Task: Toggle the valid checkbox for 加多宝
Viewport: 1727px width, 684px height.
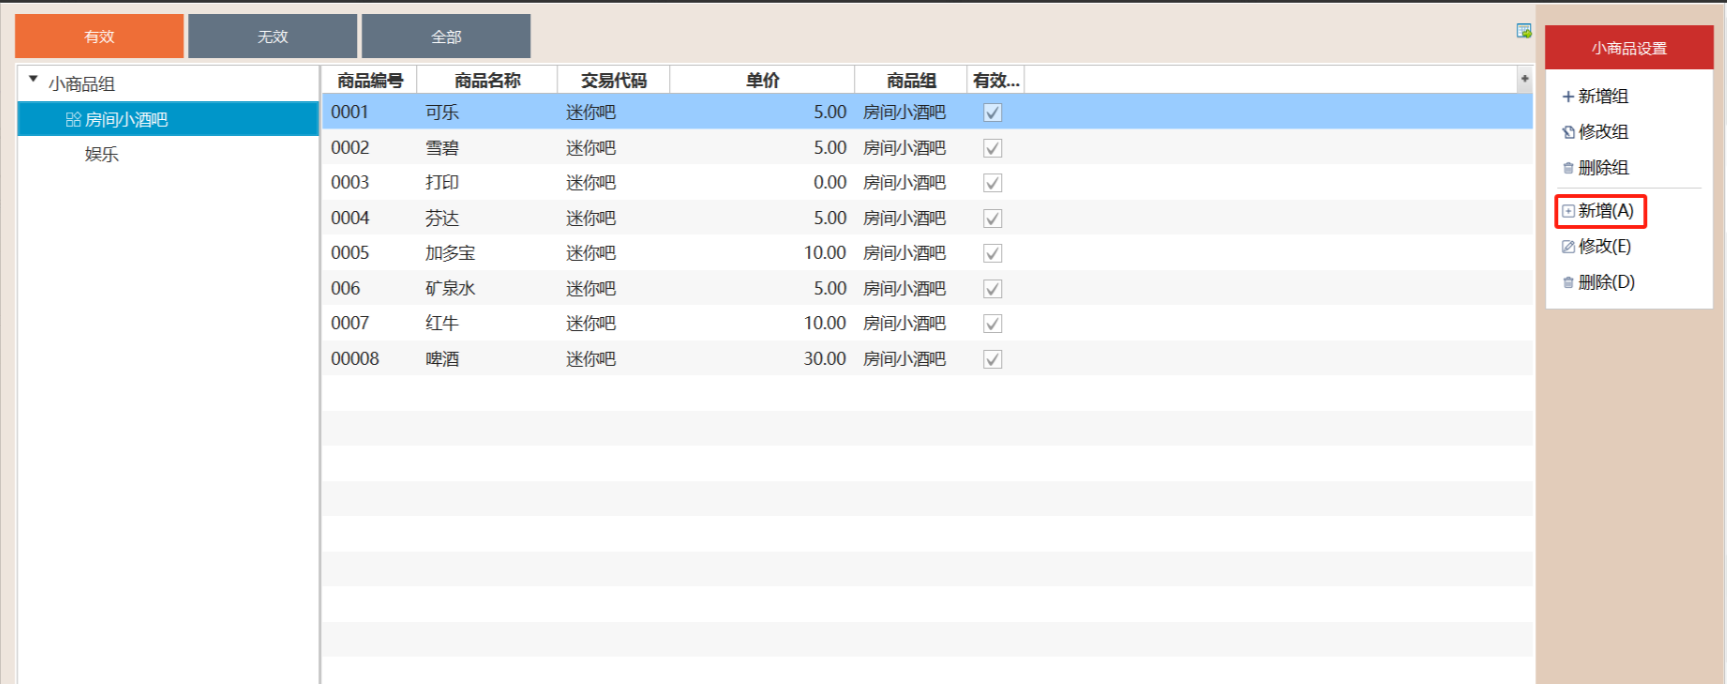Action: (992, 254)
